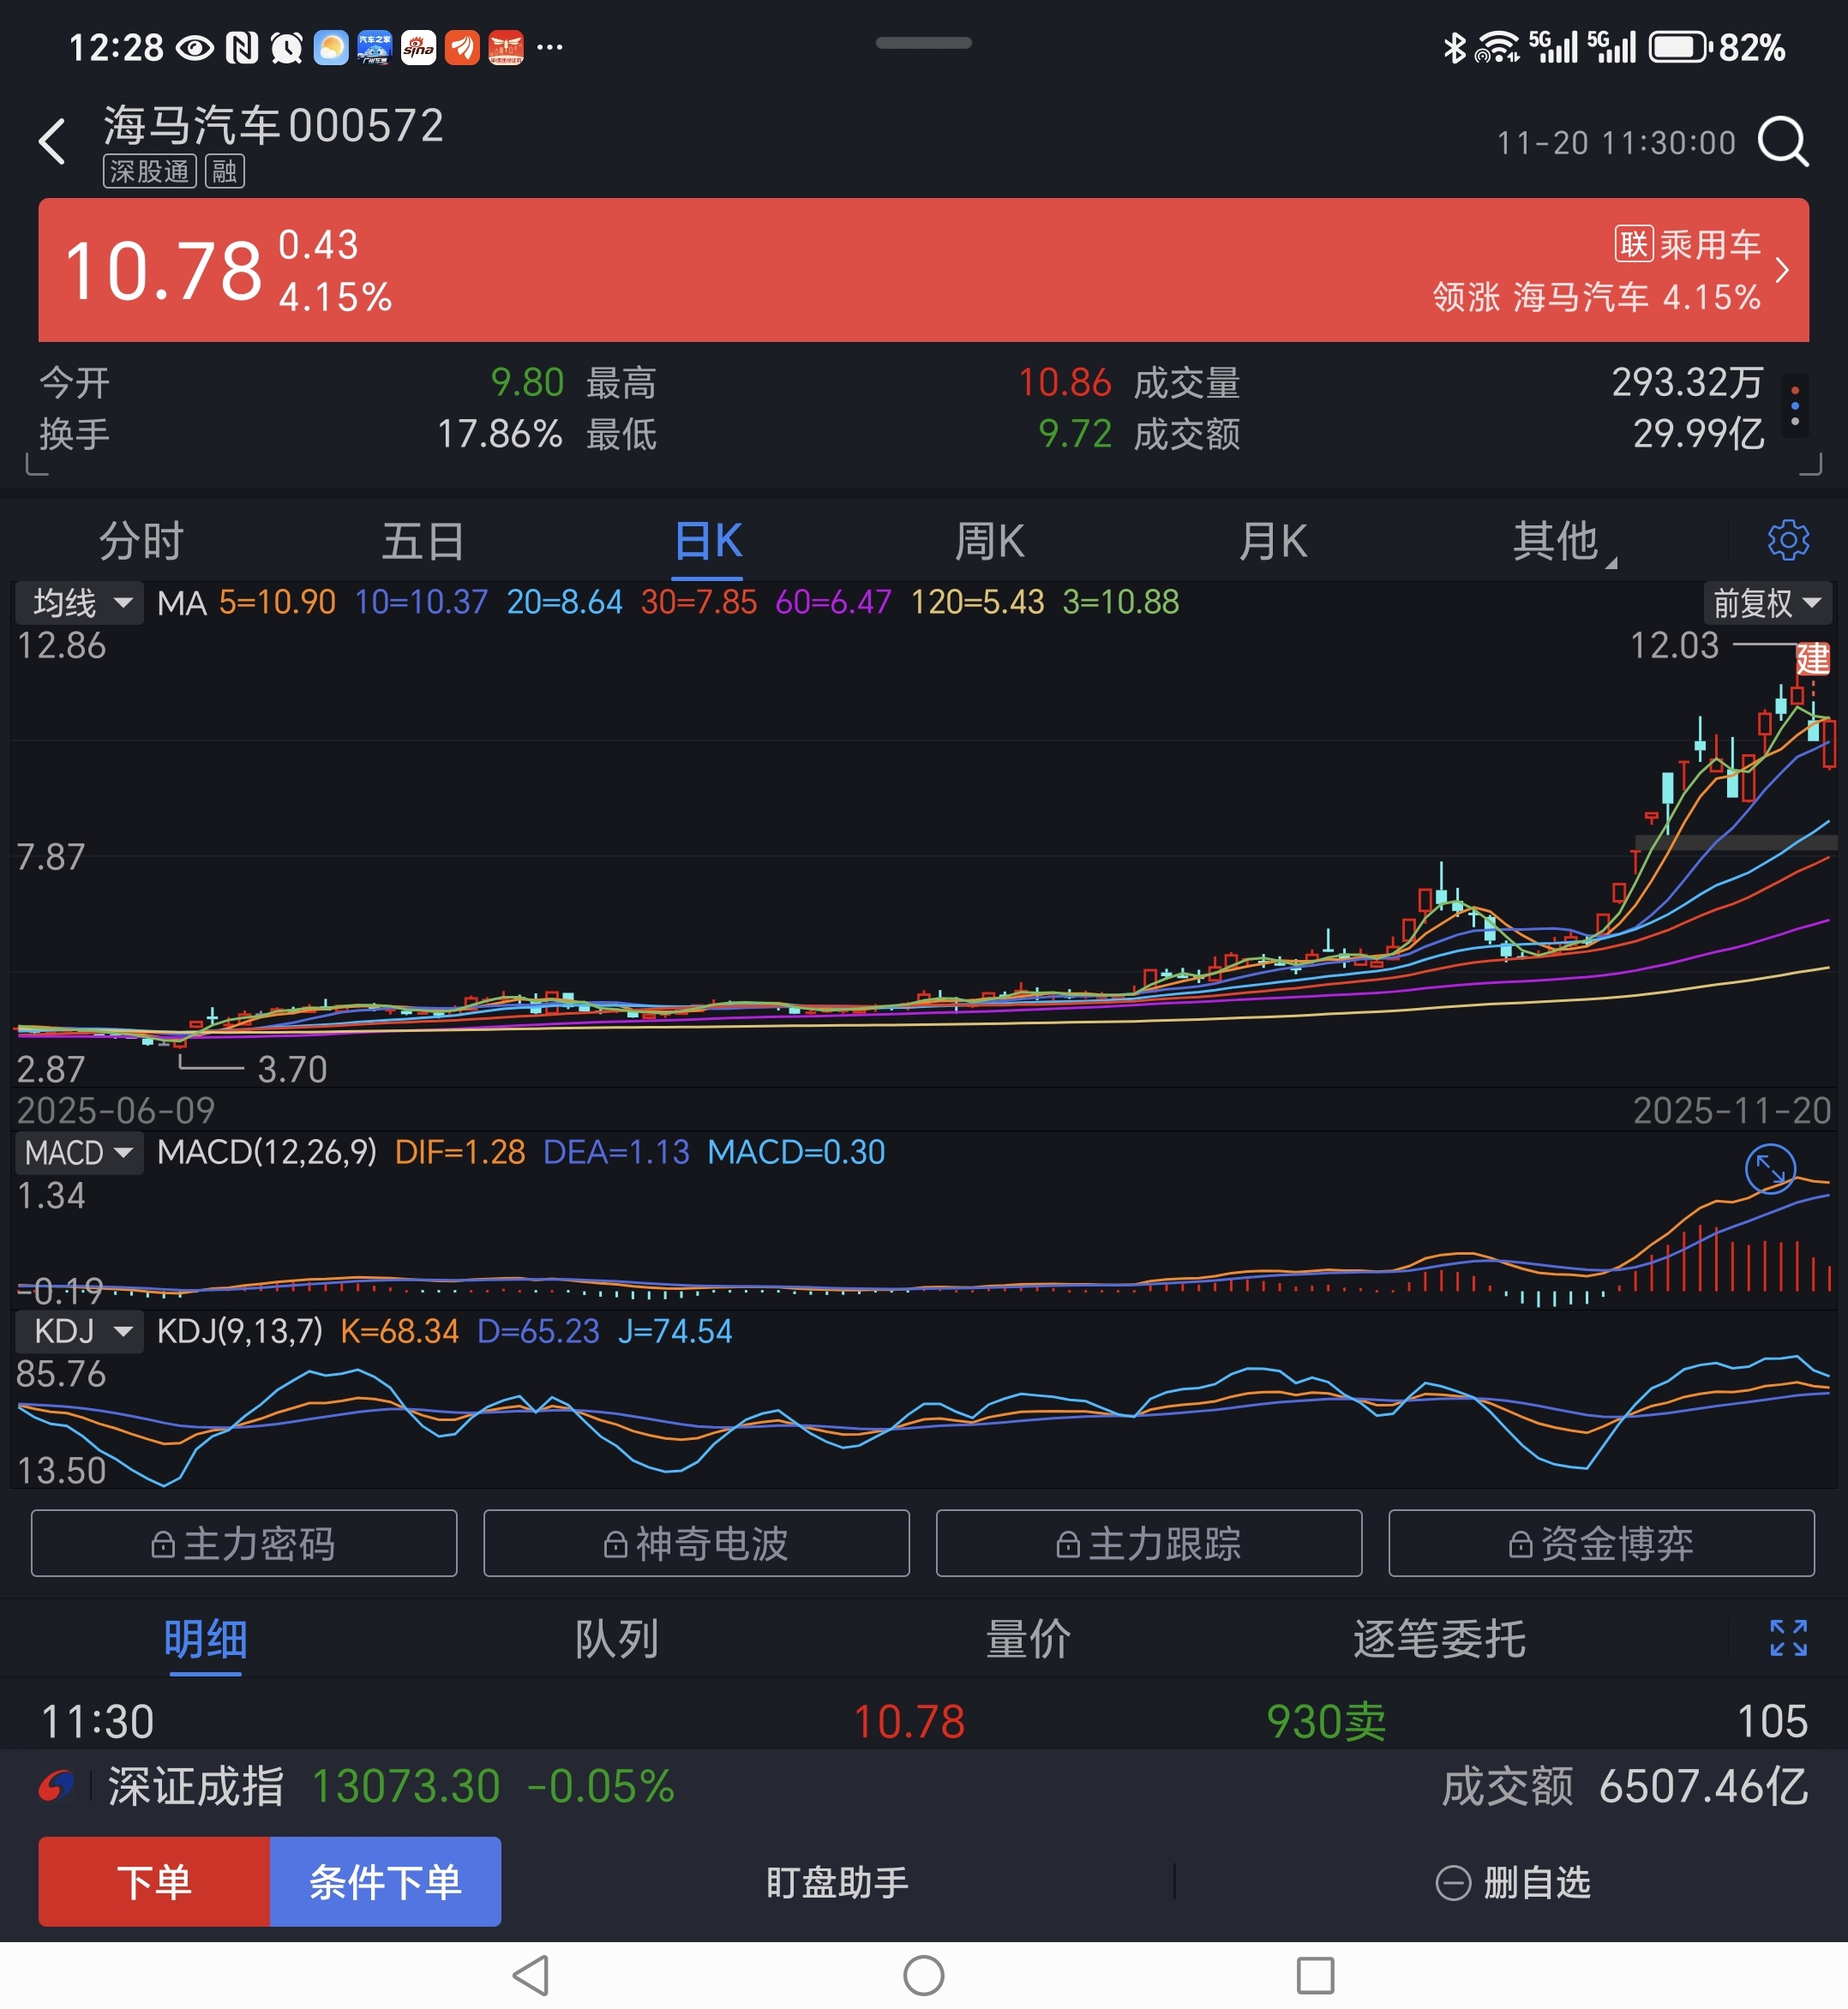Screen dimensions: 1848x2009
Task: Open the stock search magnifier icon
Action: (x=1783, y=142)
